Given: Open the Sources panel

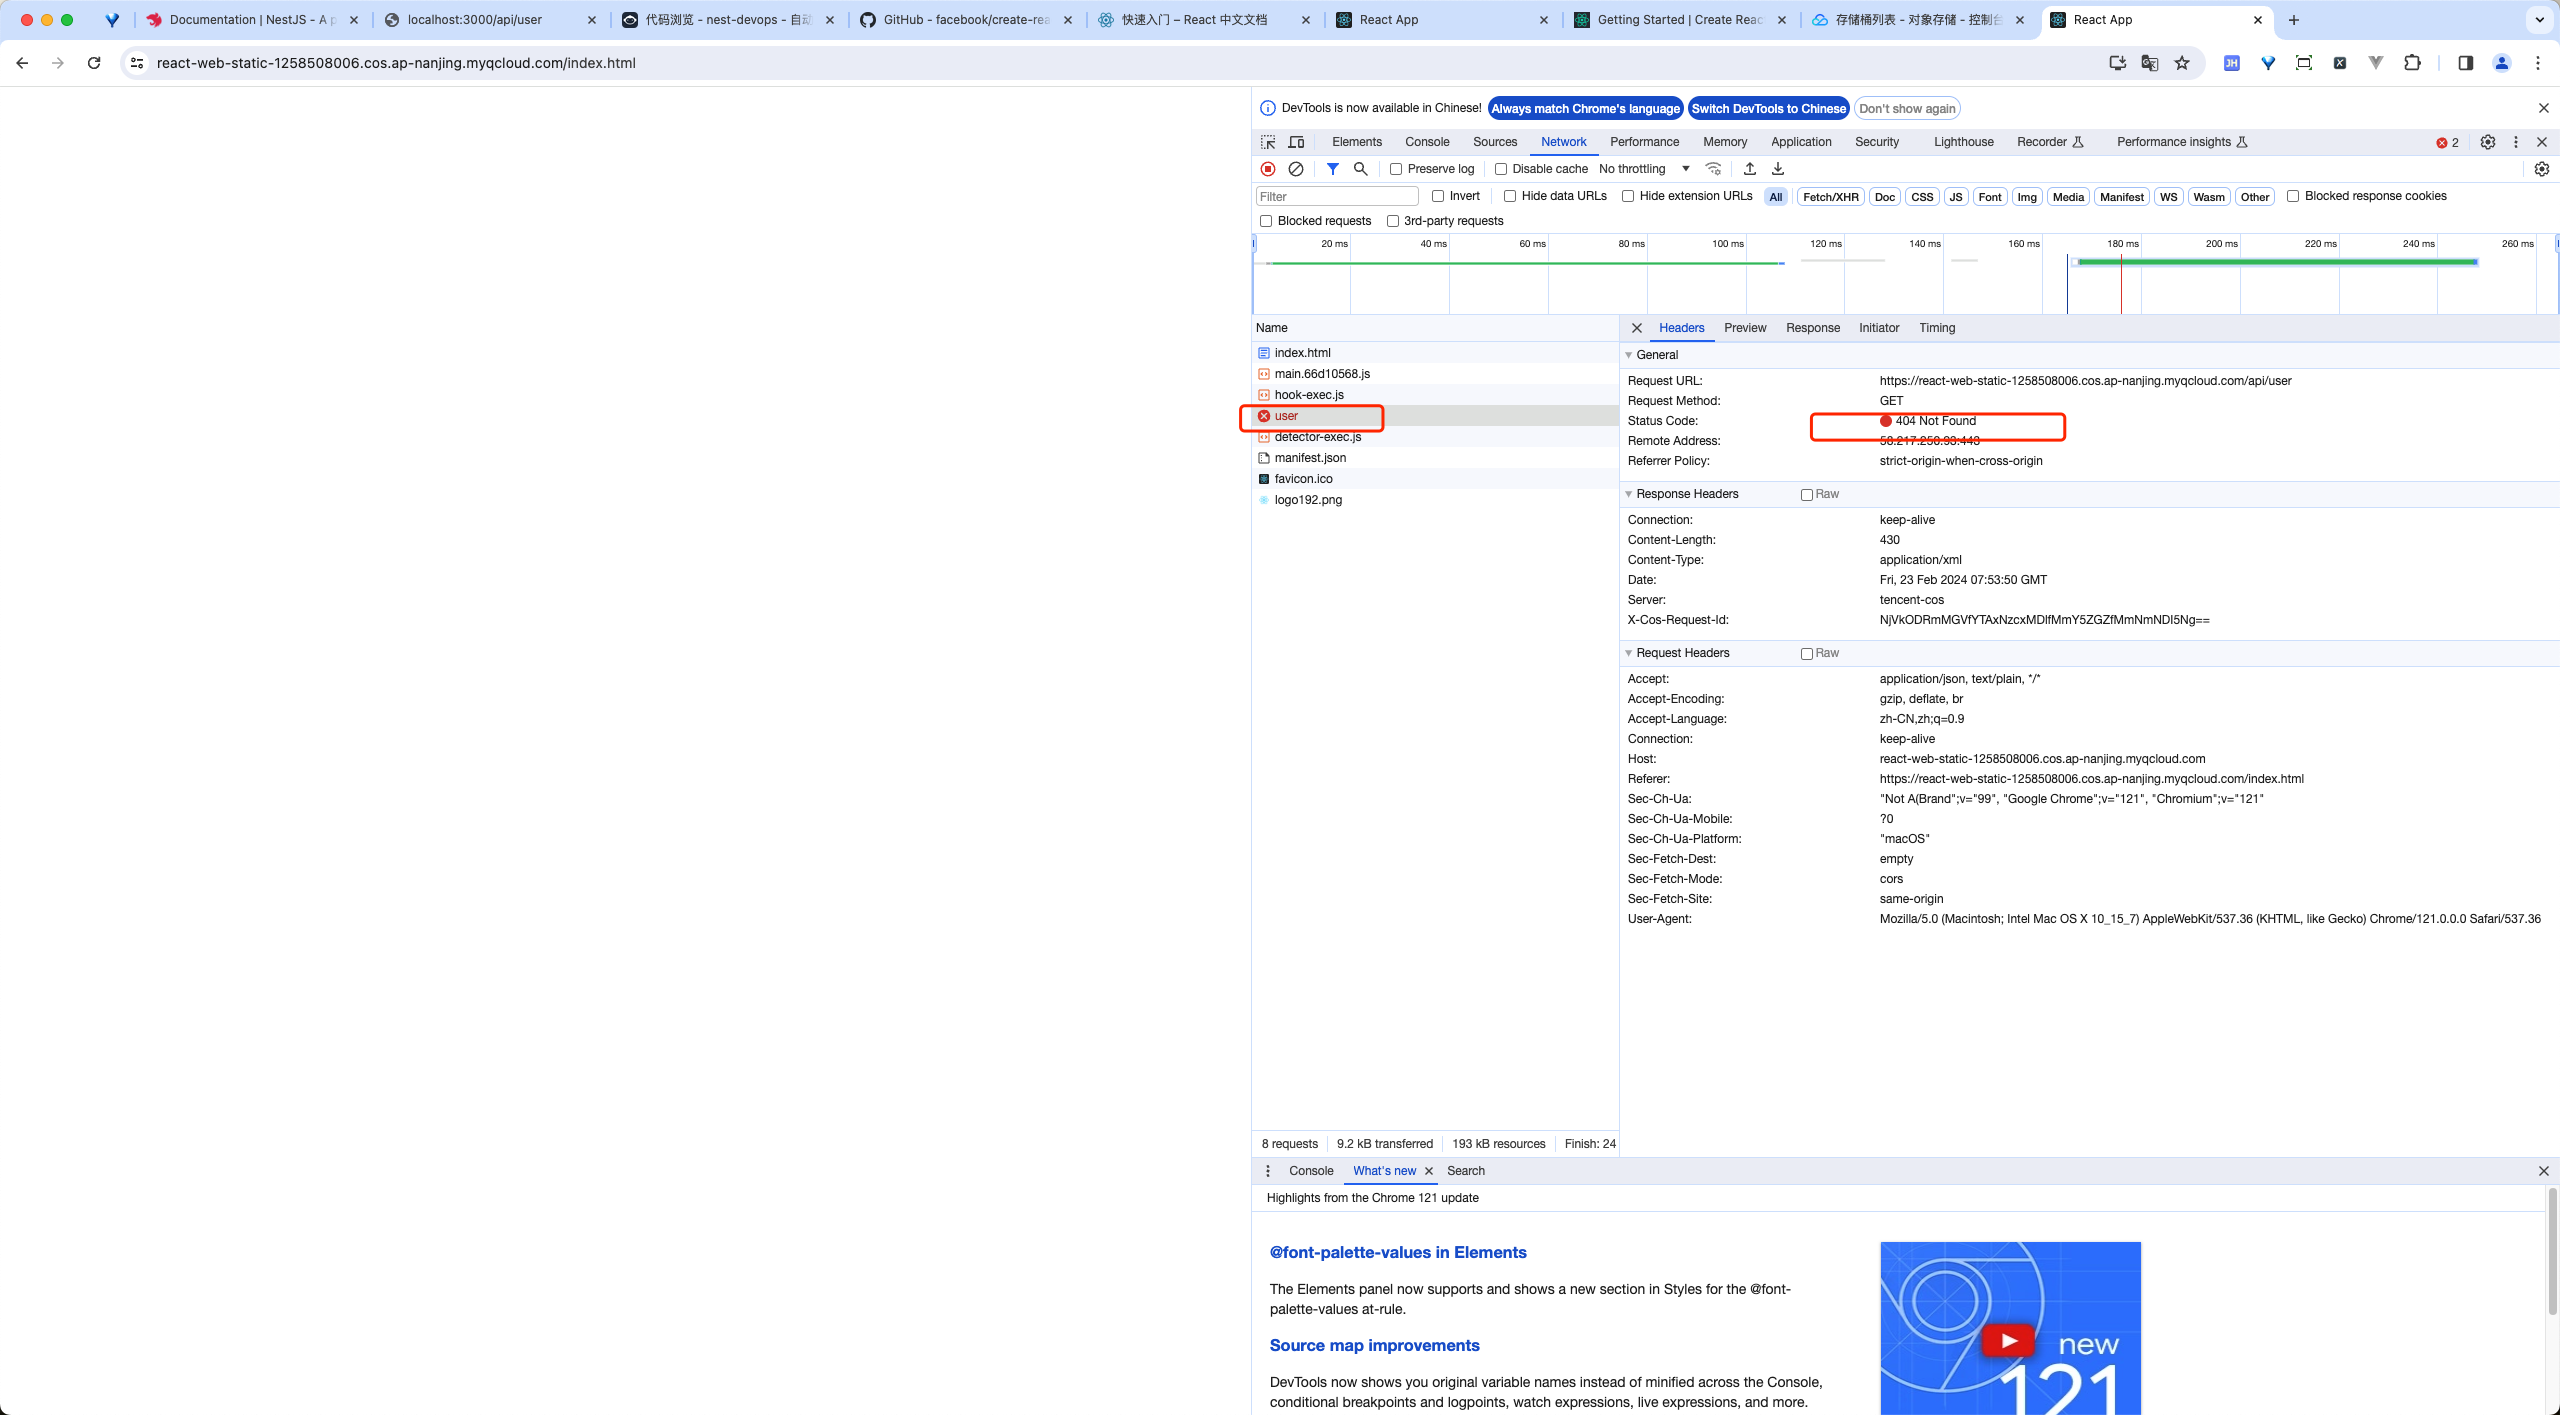Looking at the screenshot, I should (1495, 142).
